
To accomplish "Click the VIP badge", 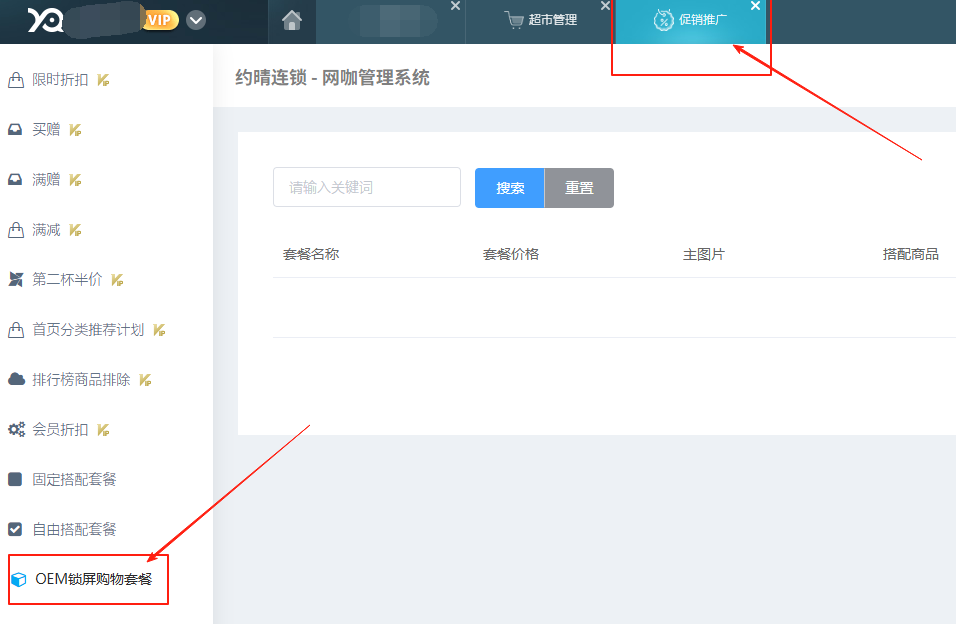I will 160,20.
